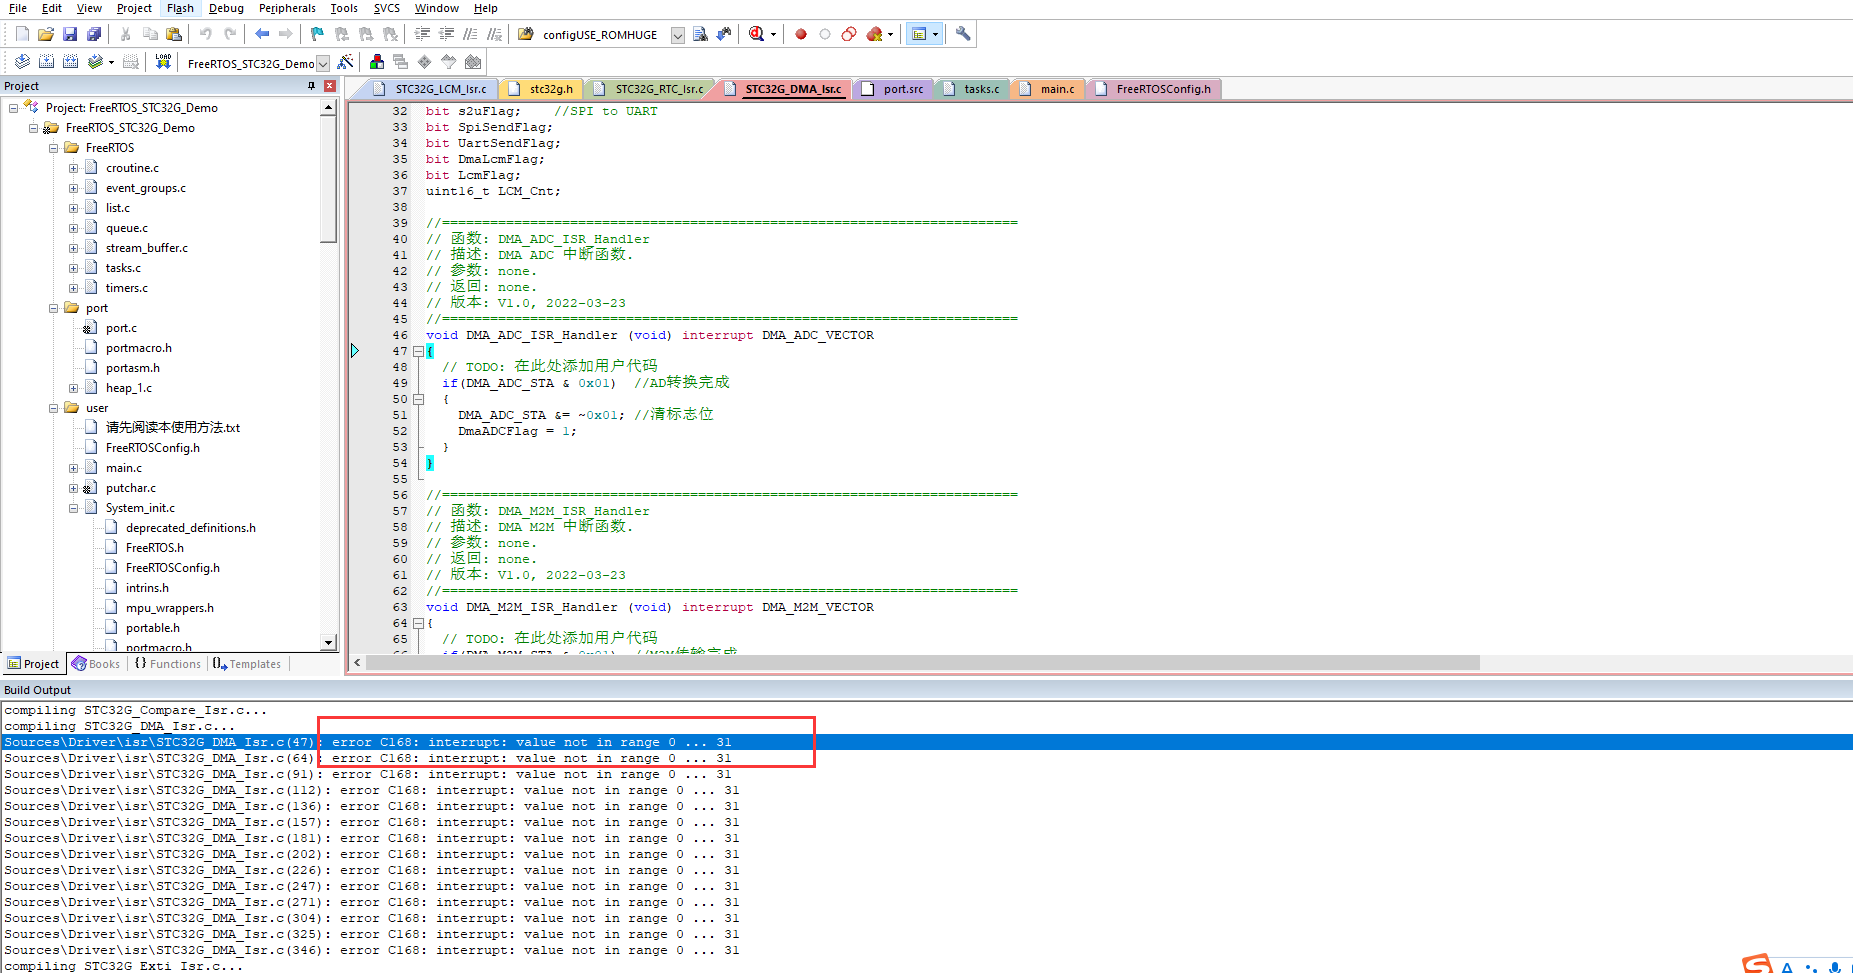Viewport: 1853px width, 973px height.
Task: Click the project tree scroll-down arrow
Action: point(328,642)
